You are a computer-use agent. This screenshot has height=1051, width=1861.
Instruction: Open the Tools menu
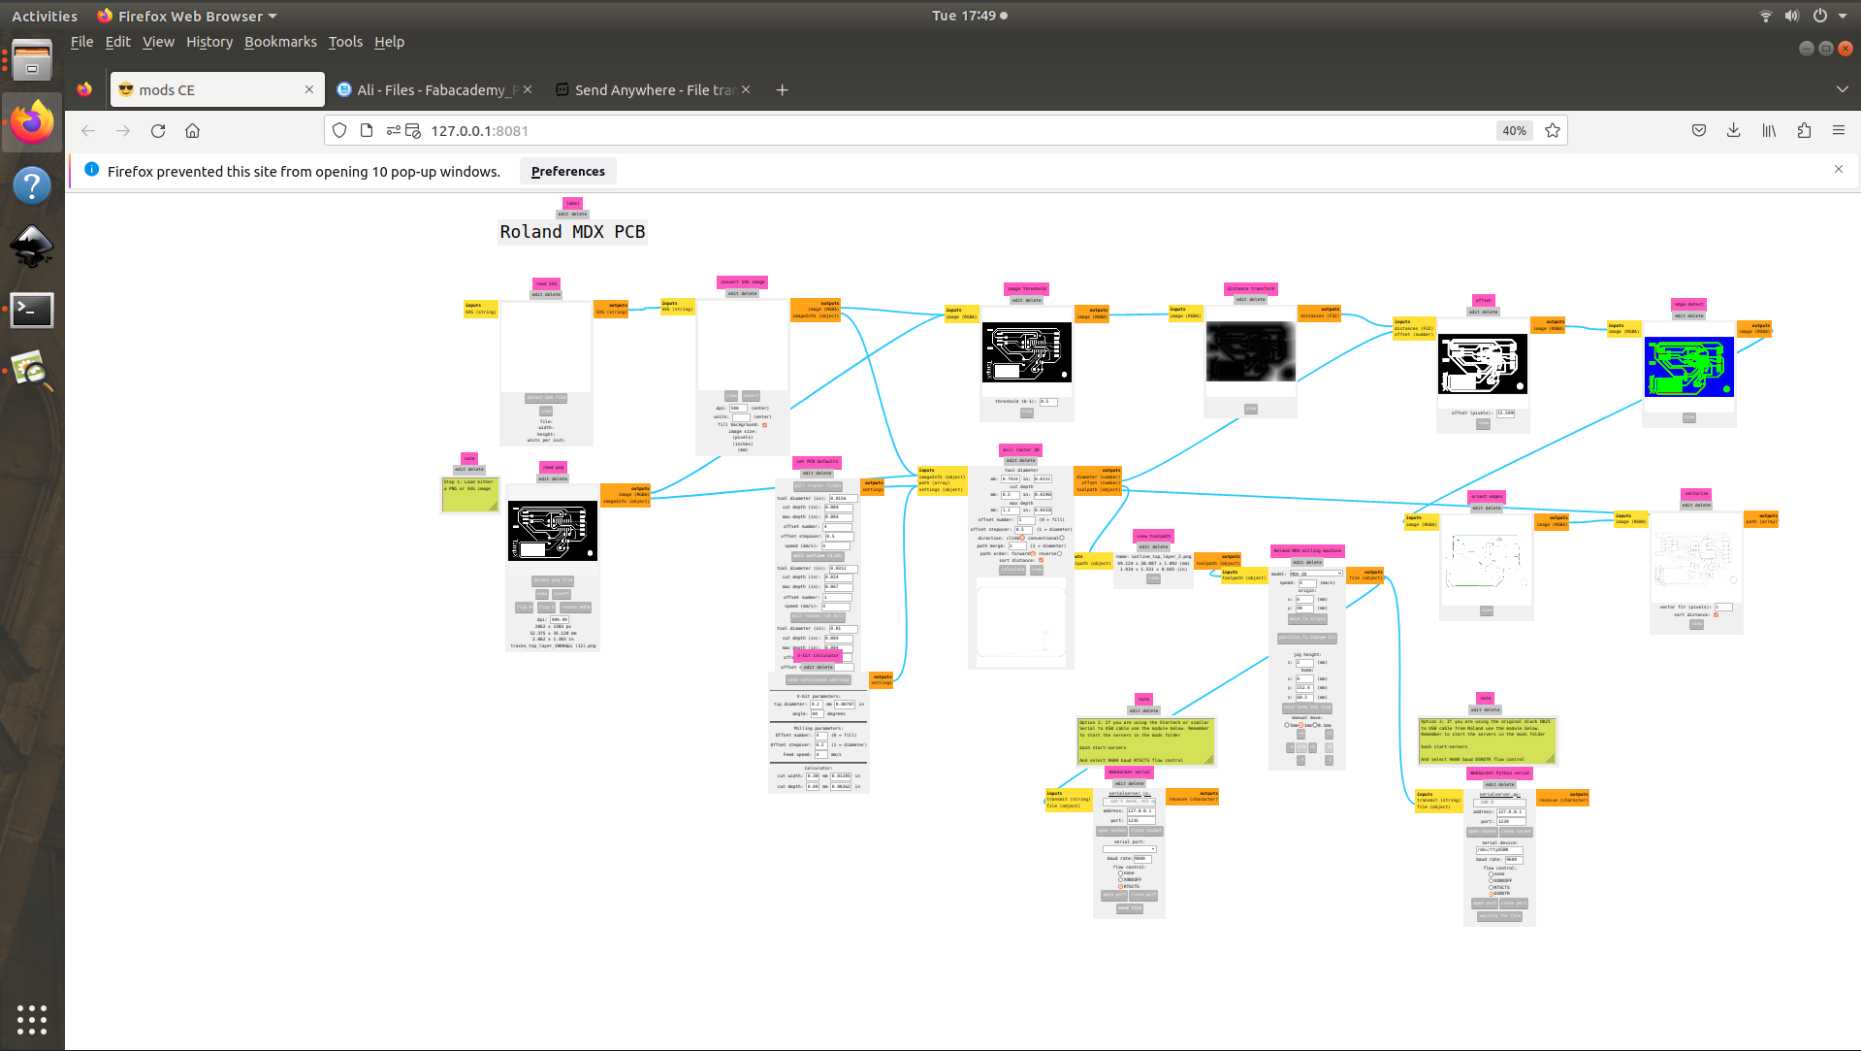[345, 42]
